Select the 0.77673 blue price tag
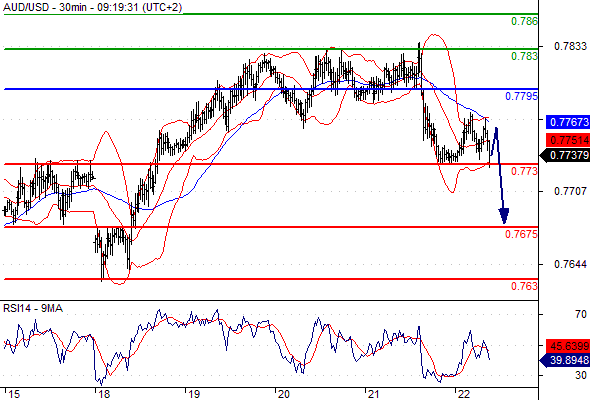 tap(568, 122)
